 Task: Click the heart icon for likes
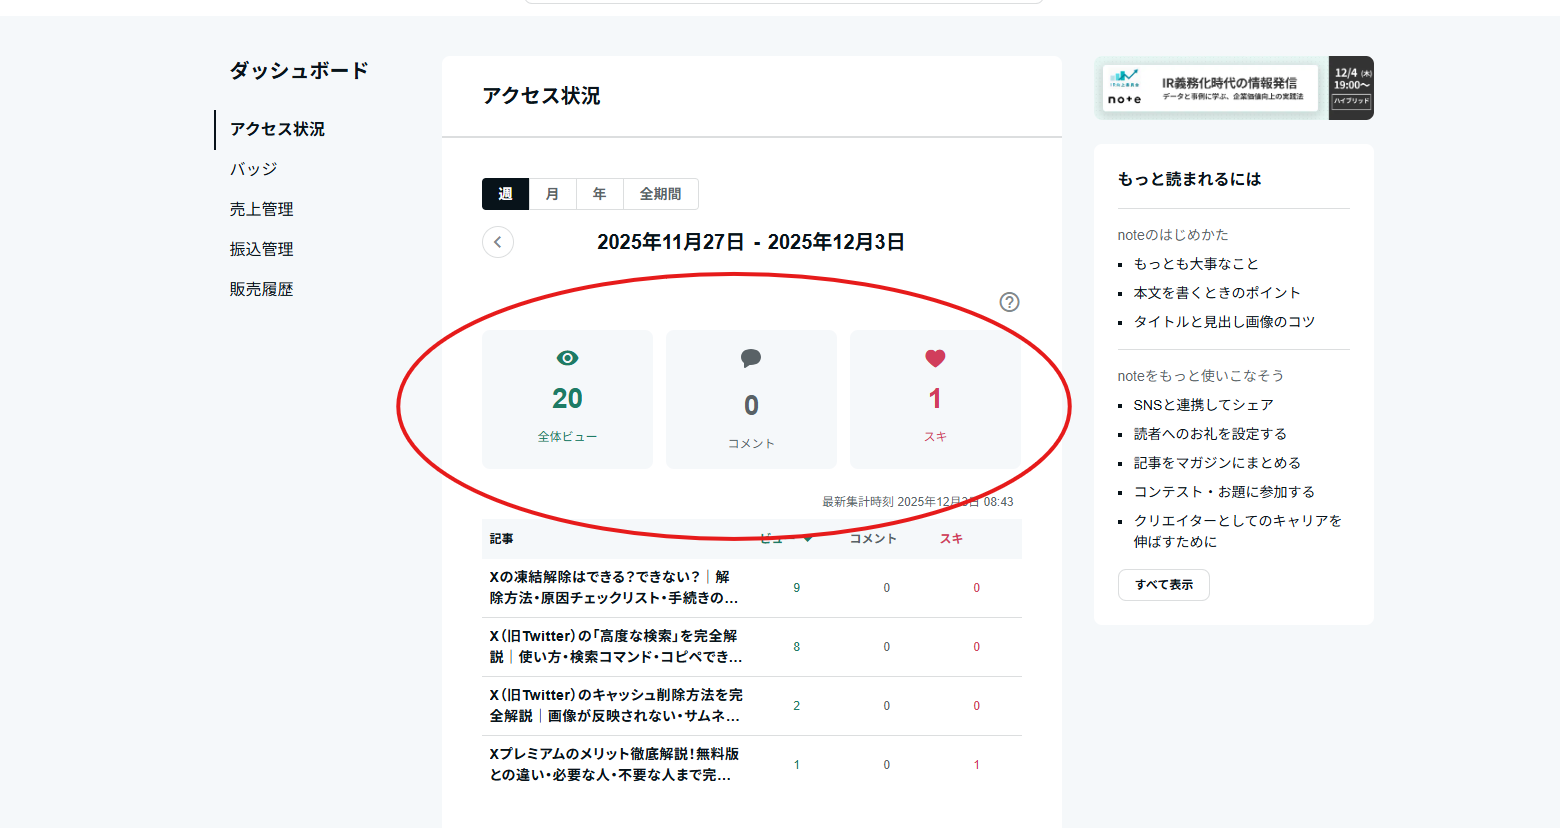935,358
